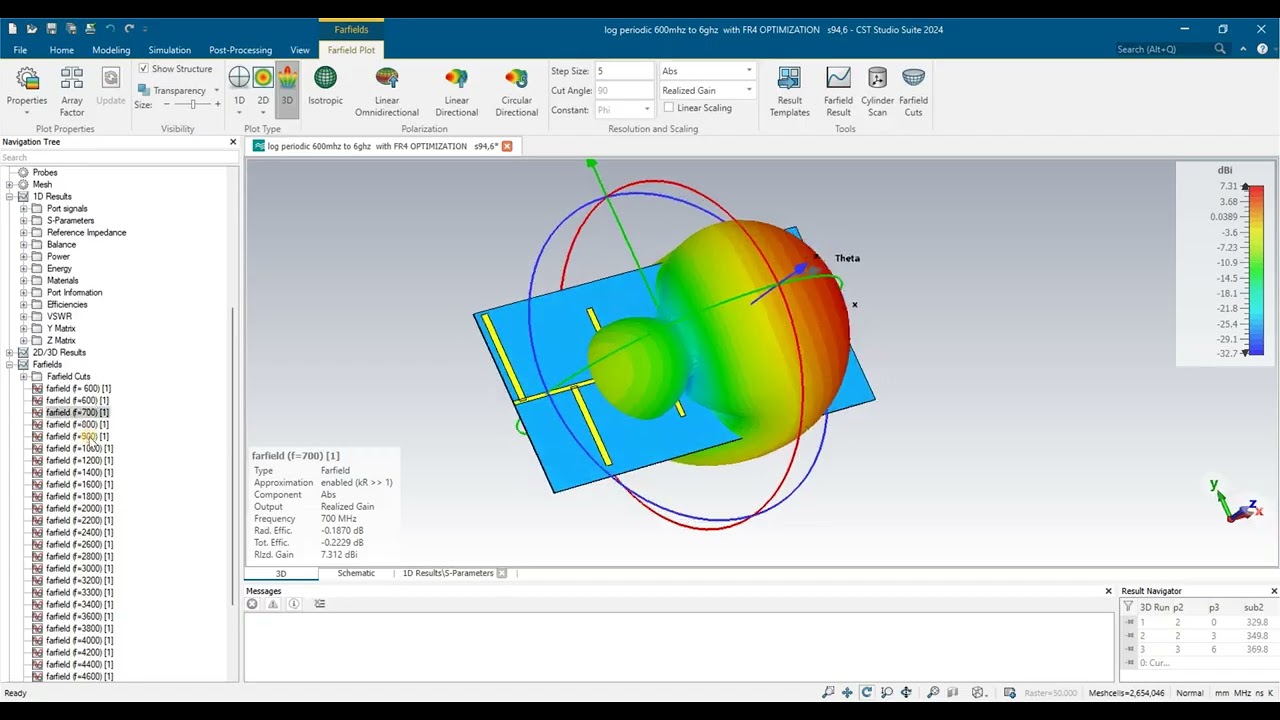Adjust the structure Size slider handle
The width and height of the screenshot is (1280, 720).
(191, 104)
